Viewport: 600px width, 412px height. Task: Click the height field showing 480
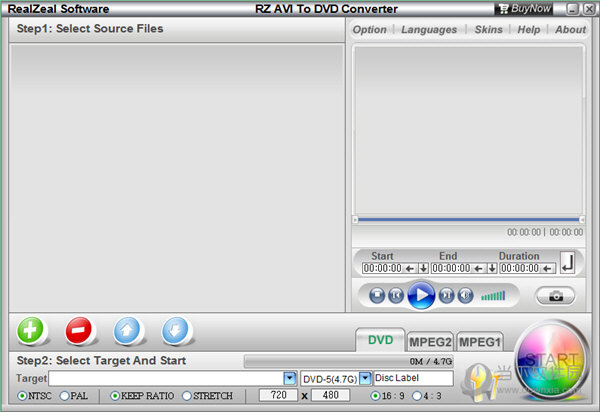(330, 395)
